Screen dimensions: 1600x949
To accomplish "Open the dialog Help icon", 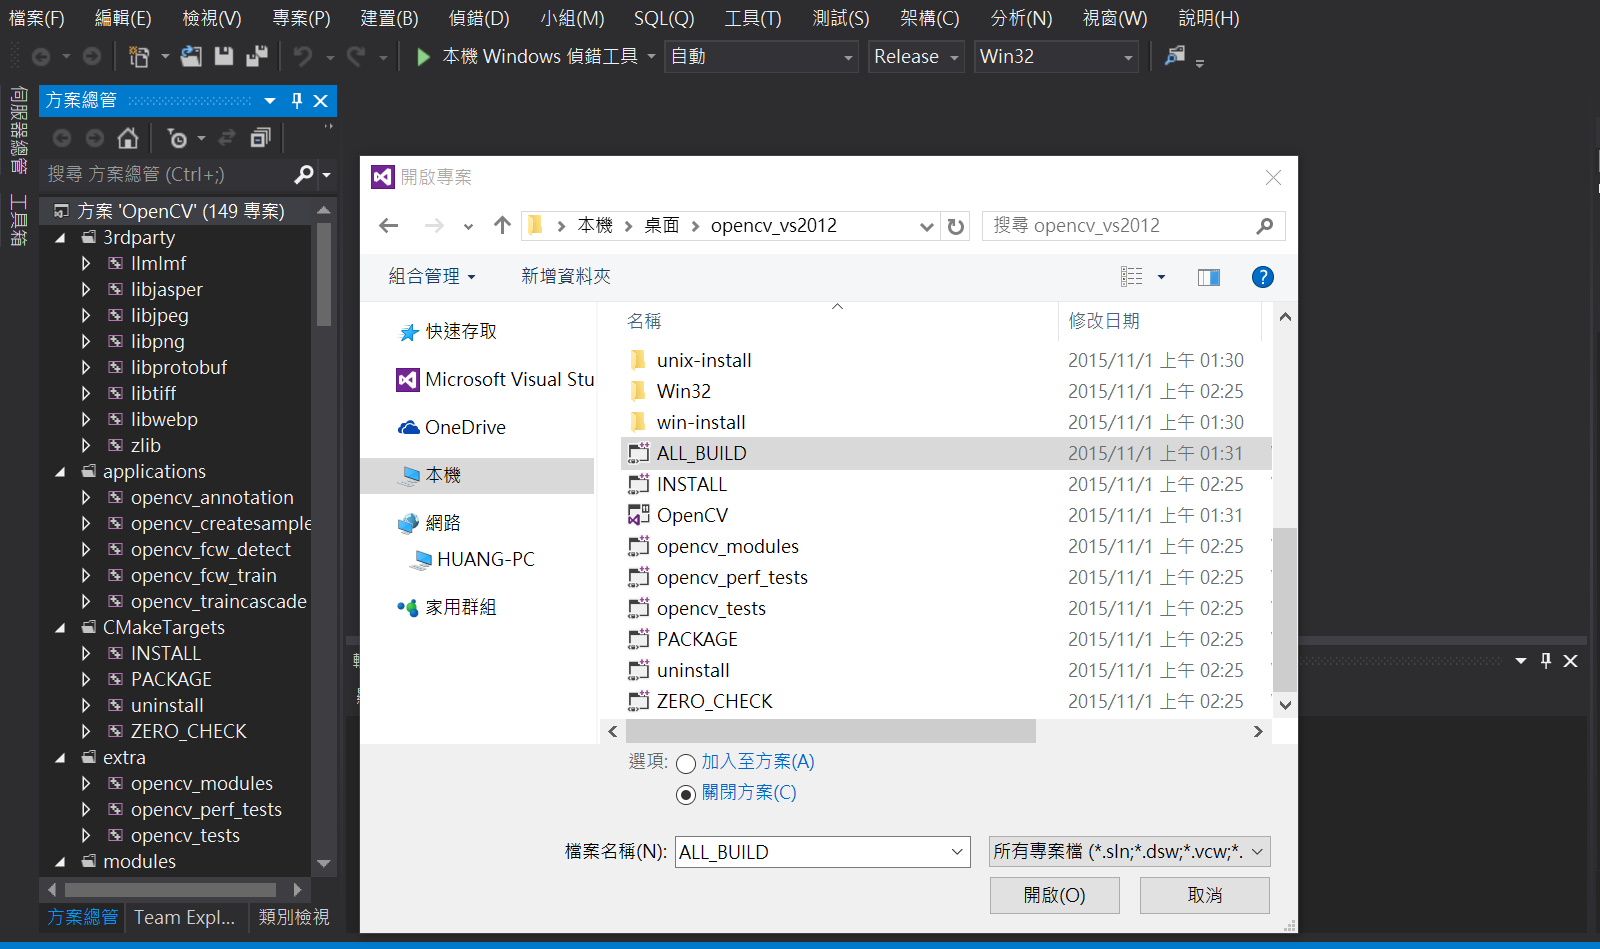I will tap(1263, 277).
